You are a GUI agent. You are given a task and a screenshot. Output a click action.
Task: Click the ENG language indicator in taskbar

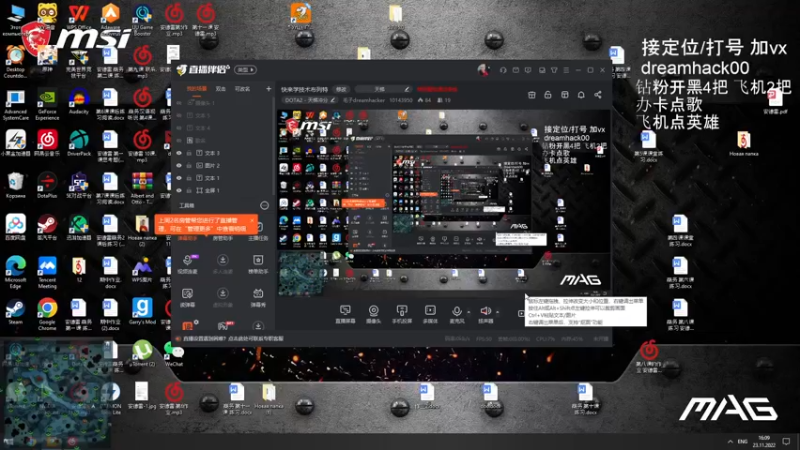743,441
